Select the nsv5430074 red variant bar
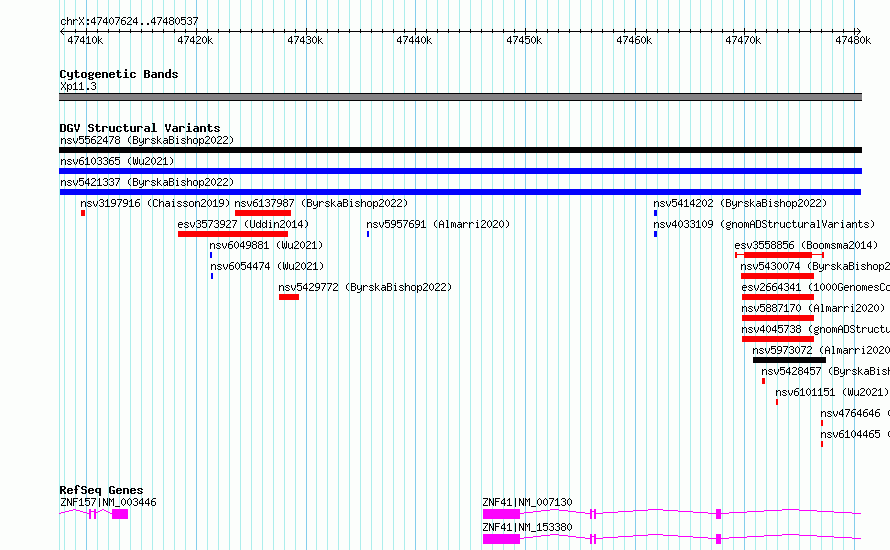 pos(777,276)
